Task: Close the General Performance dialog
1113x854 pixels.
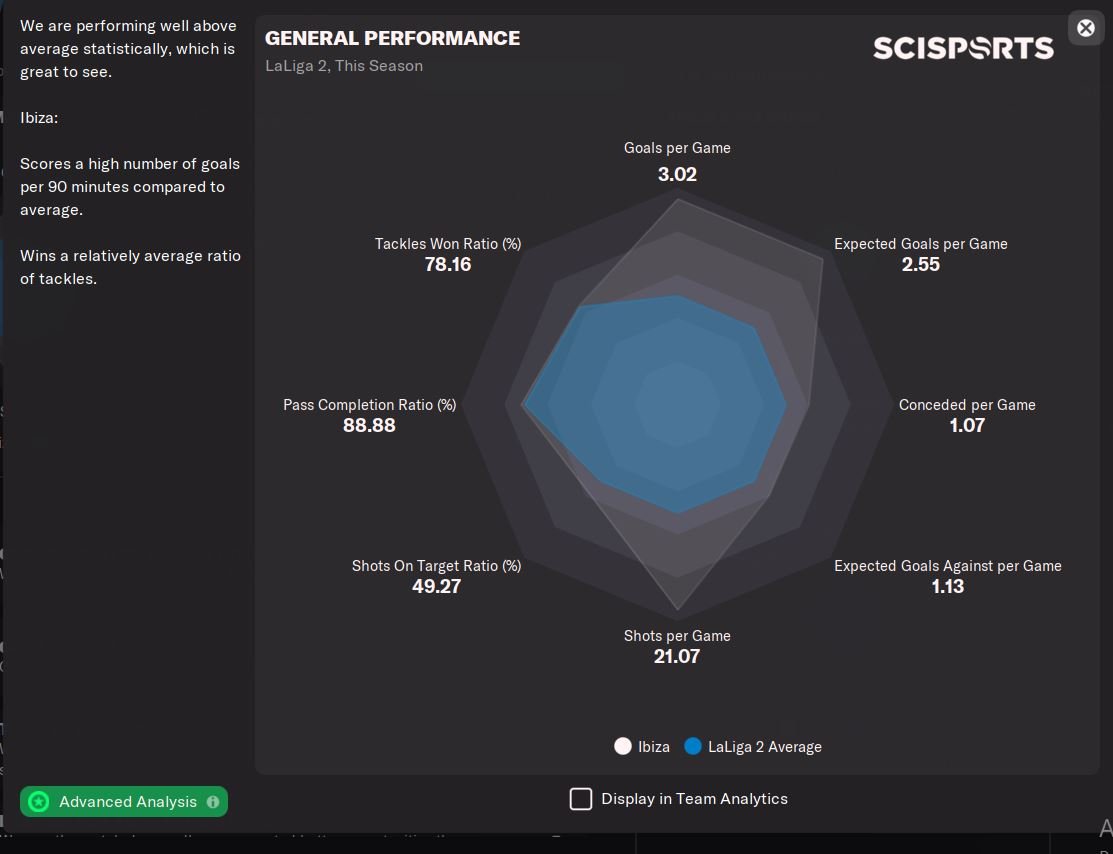Action: 1085,28
